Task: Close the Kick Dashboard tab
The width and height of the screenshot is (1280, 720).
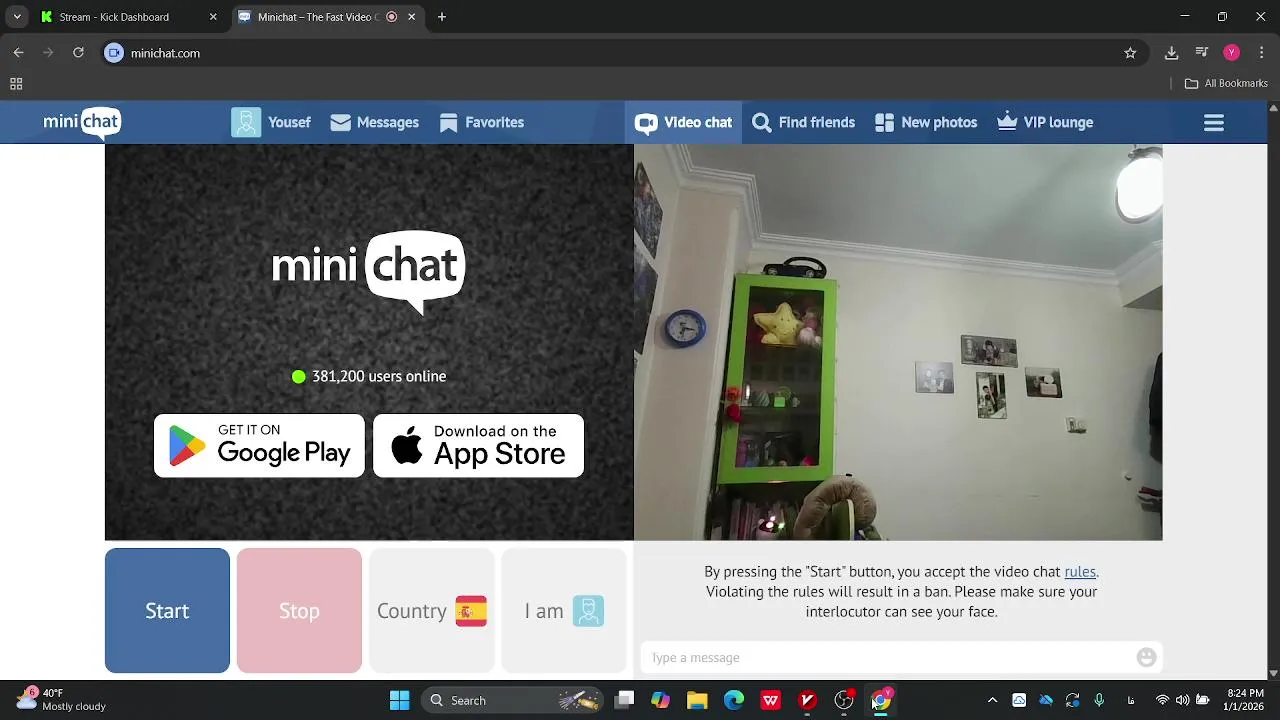Action: pos(213,17)
